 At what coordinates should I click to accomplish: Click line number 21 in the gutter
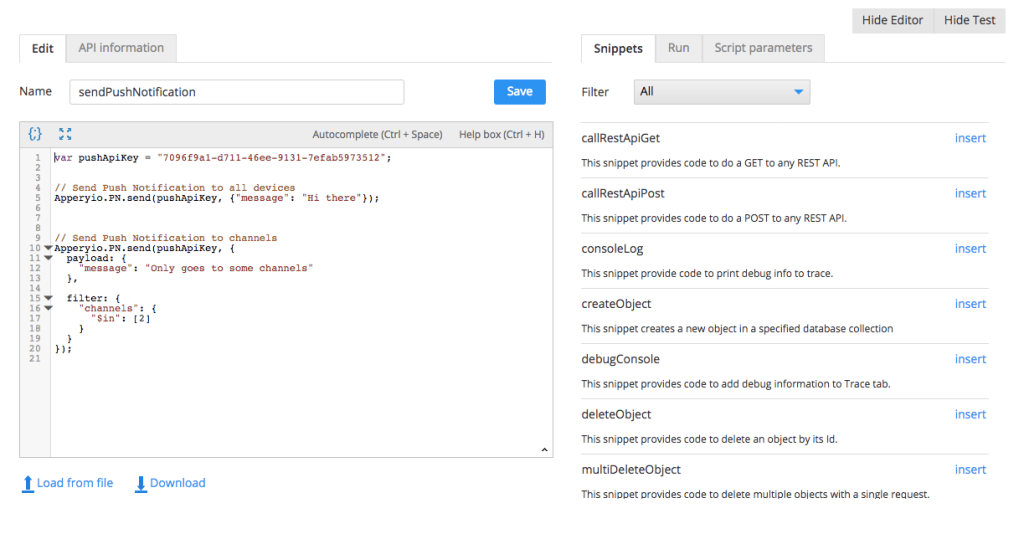35,358
